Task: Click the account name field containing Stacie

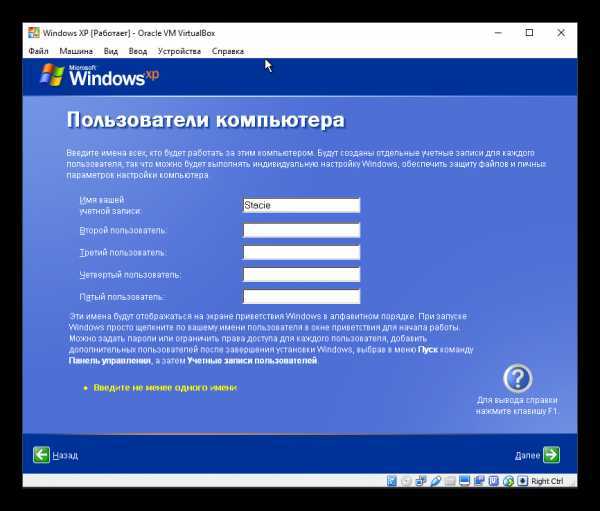Action: [x=301, y=205]
